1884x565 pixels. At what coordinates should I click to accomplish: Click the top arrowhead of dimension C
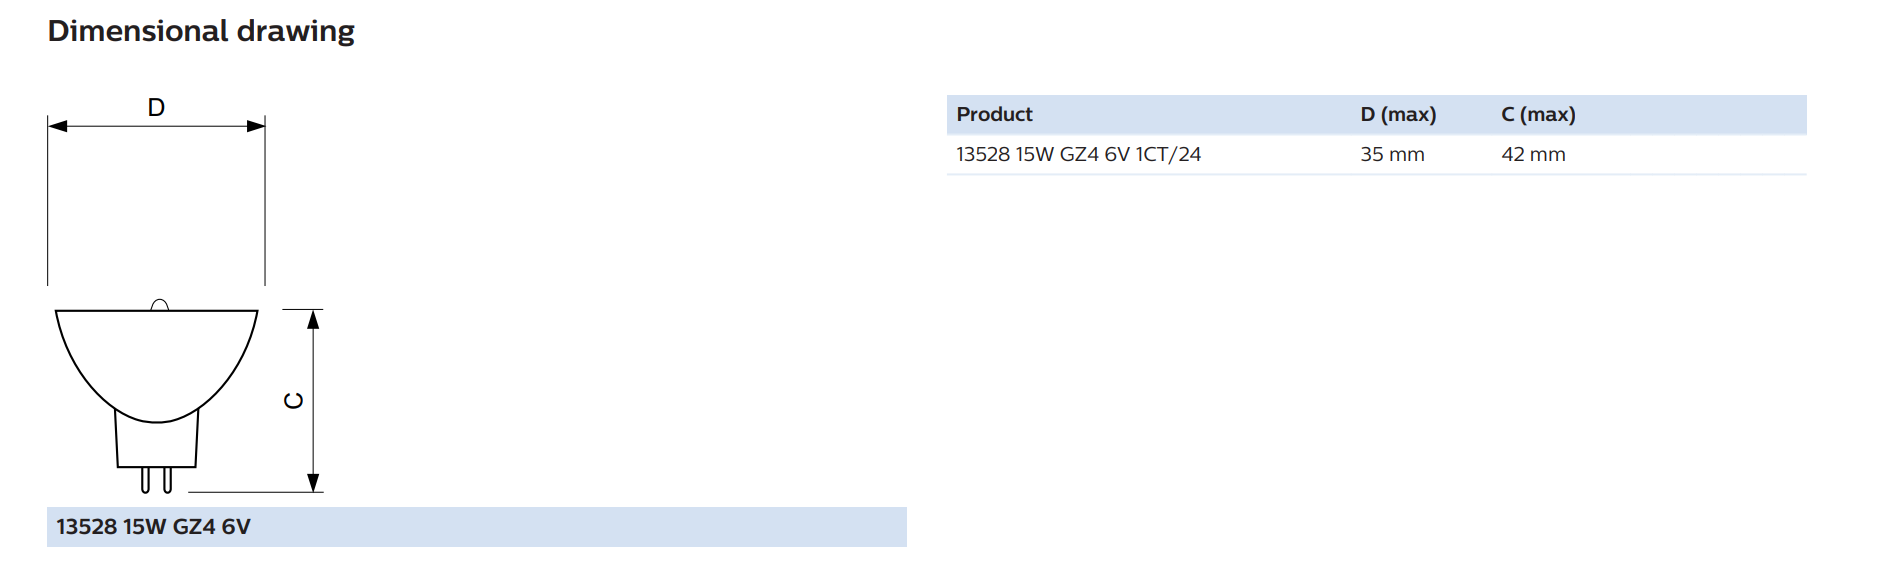[x=313, y=320]
